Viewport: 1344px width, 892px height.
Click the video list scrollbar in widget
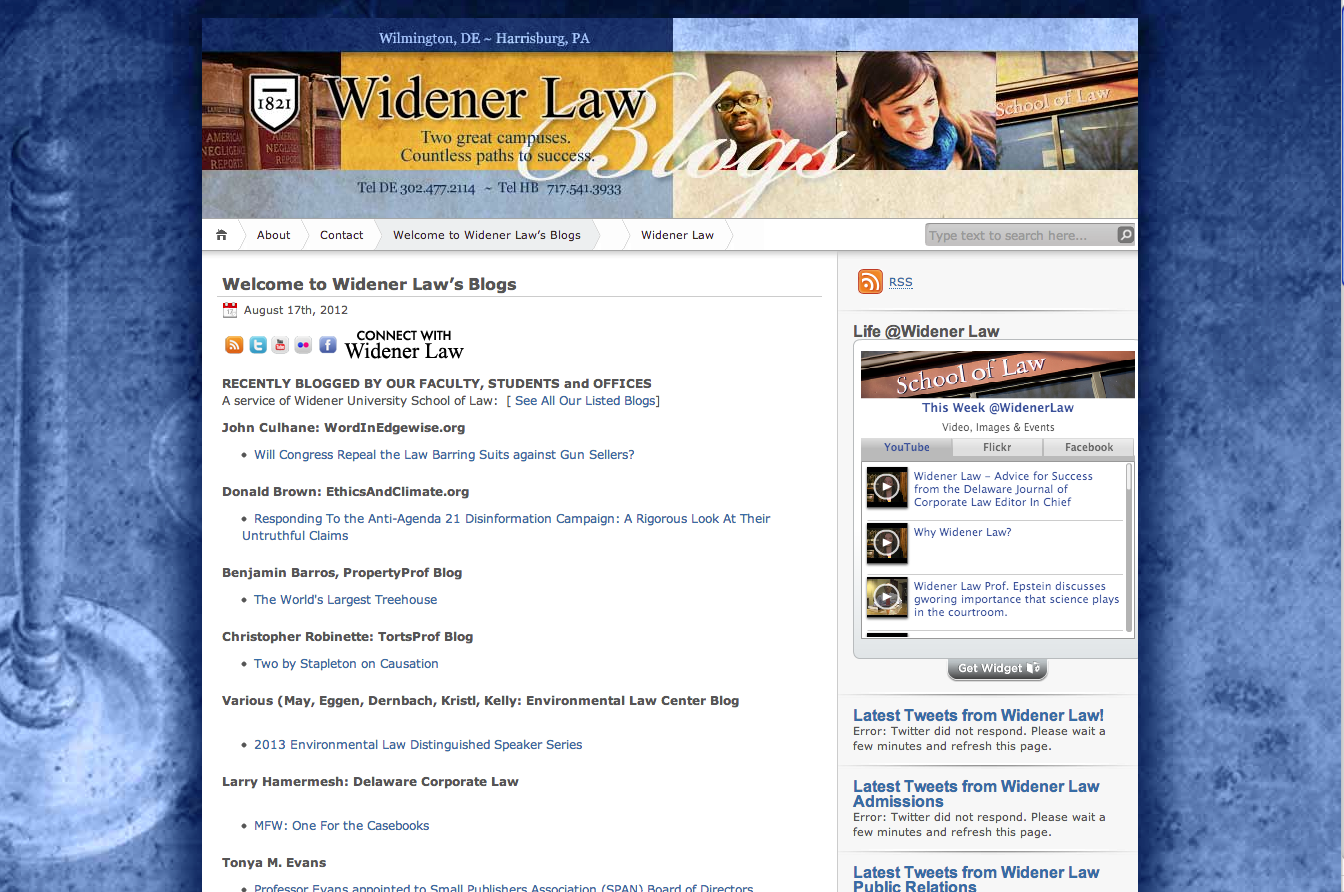point(1129,547)
